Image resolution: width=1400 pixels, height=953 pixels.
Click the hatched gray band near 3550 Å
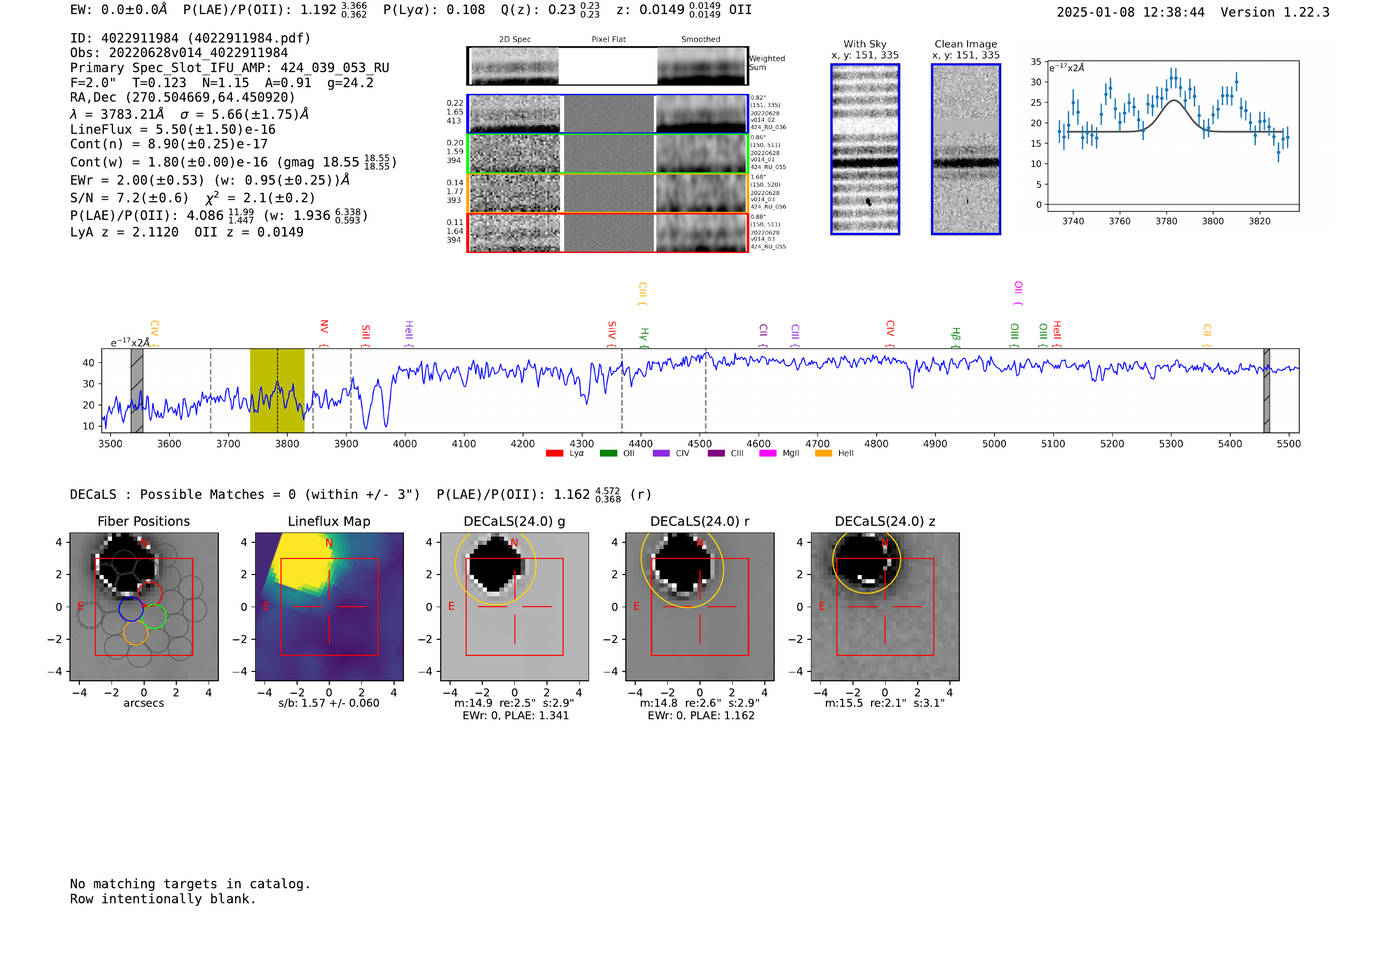tap(137, 391)
